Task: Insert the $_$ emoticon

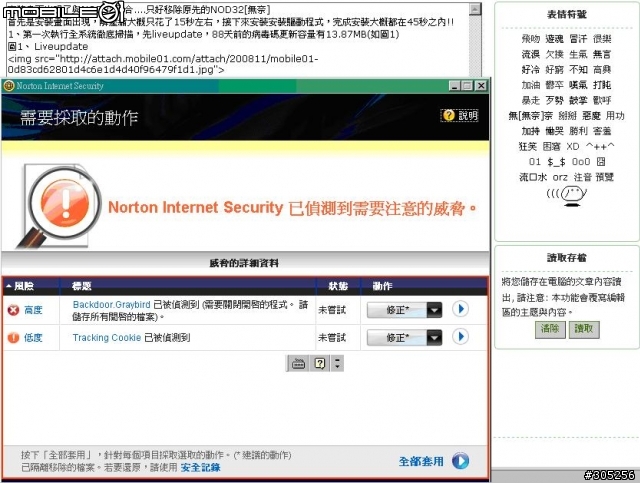Action: tap(556, 162)
